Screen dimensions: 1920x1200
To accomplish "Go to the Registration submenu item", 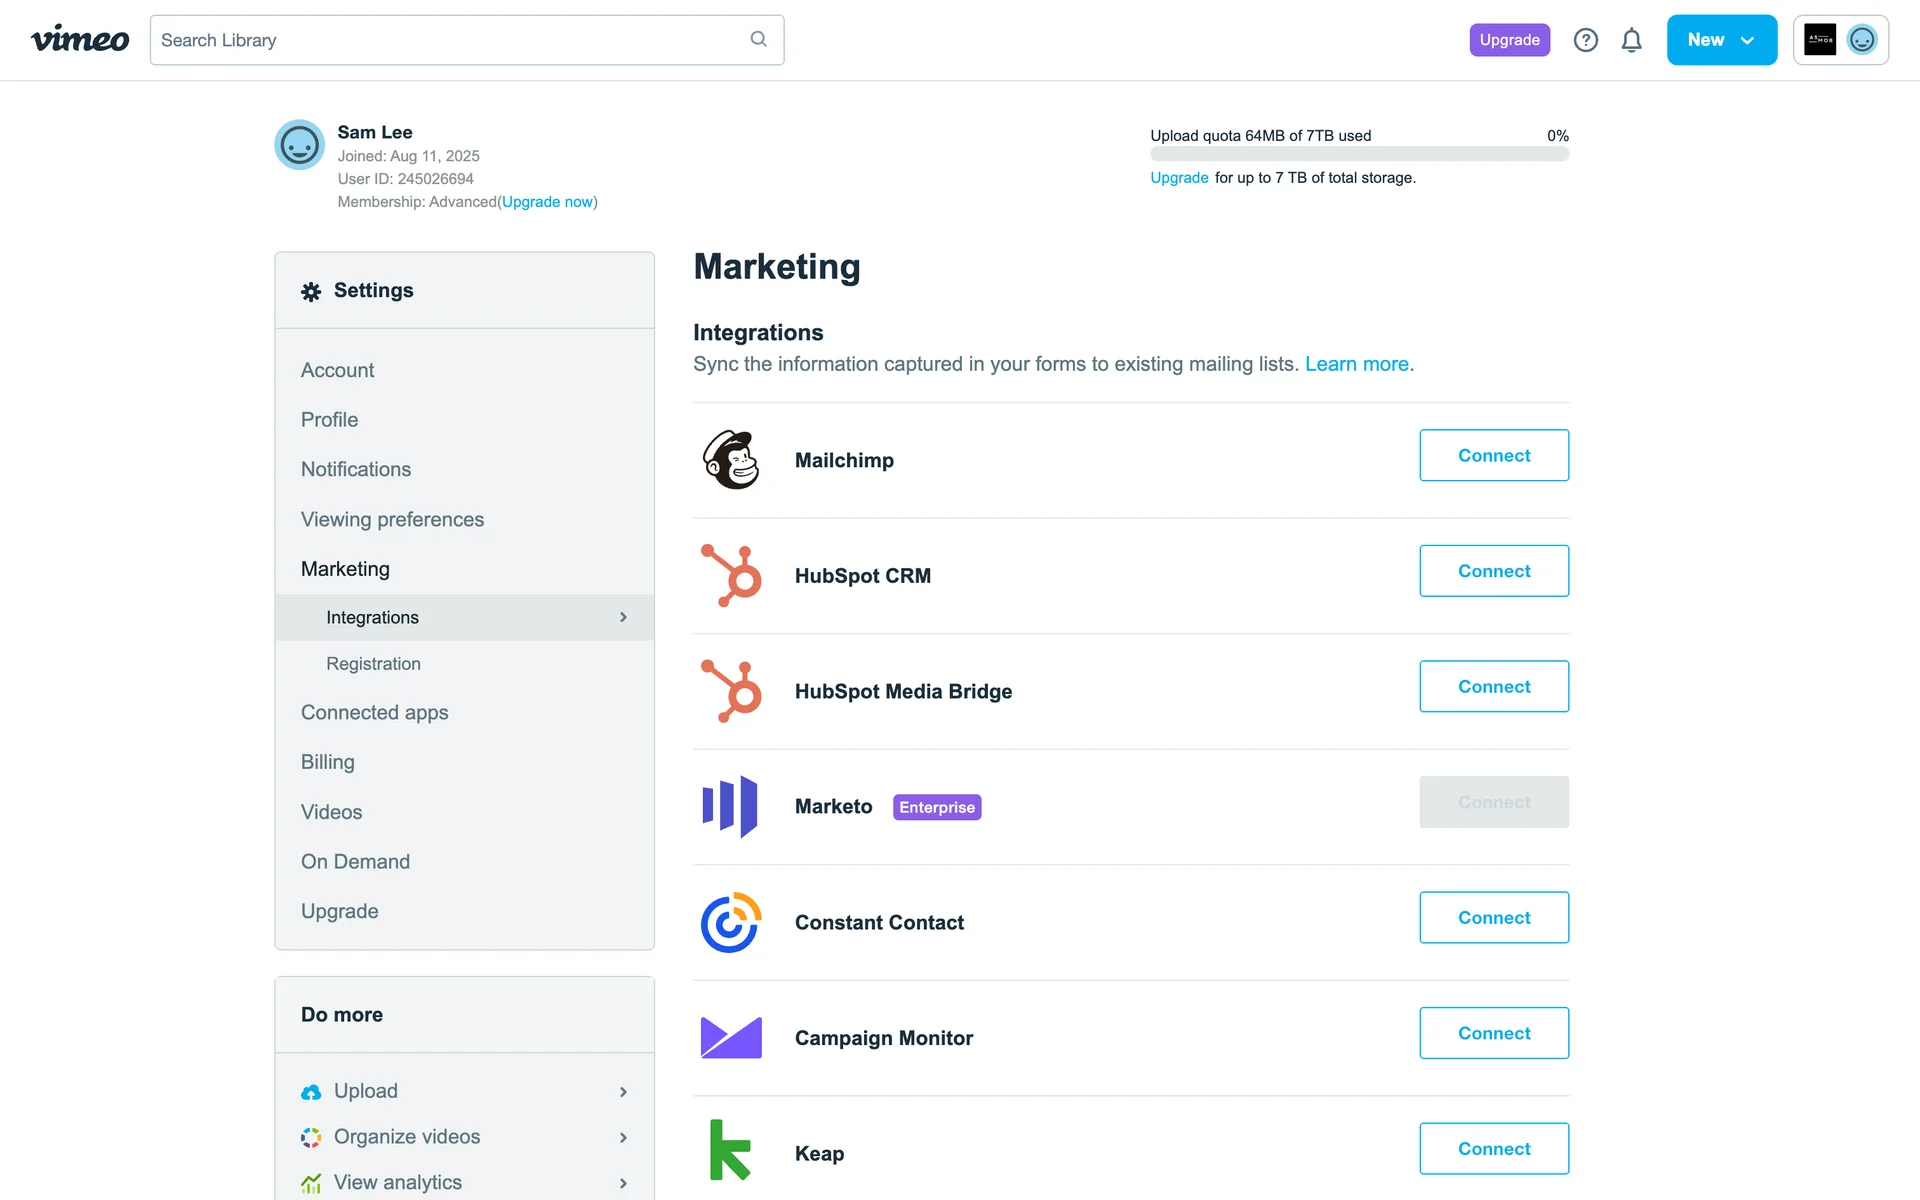I will pyautogui.click(x=373, y=664).
